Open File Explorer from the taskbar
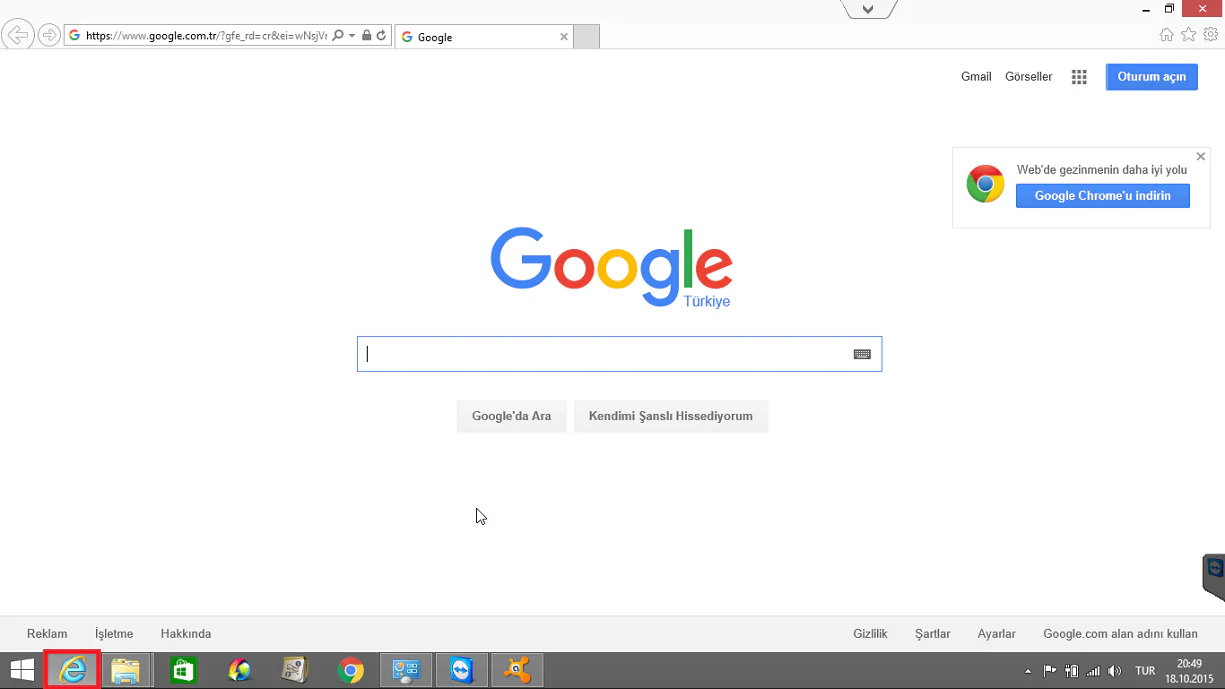Screen dimensions: 1225x689 (x=125, y=670)
